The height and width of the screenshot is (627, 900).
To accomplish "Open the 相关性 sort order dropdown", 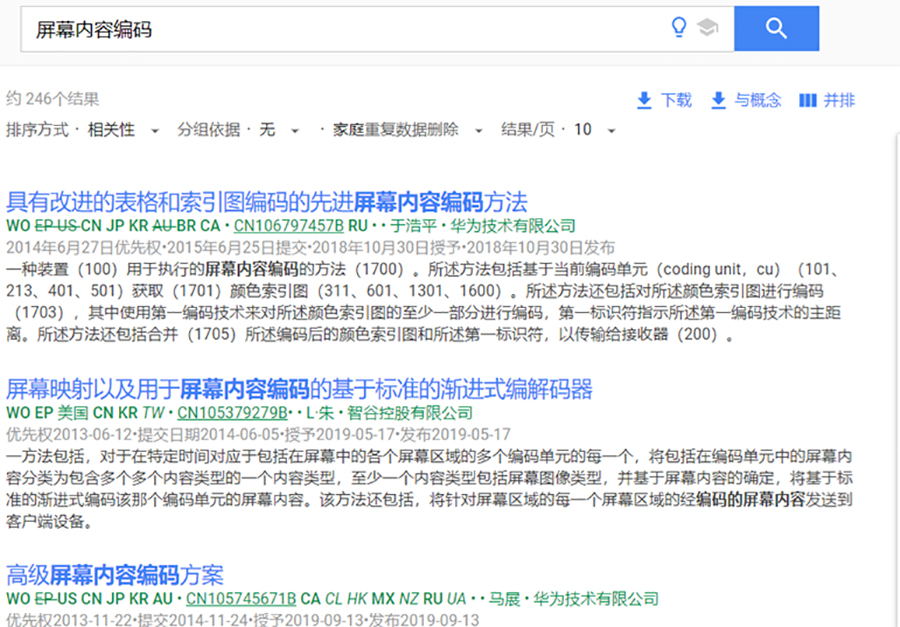I will pos(124,130).
